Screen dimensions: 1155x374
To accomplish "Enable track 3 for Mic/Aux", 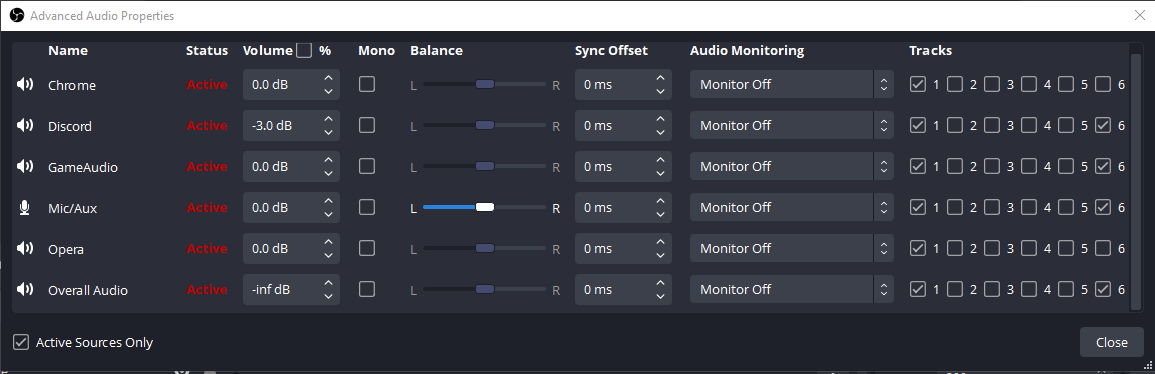I will point(991,208).
